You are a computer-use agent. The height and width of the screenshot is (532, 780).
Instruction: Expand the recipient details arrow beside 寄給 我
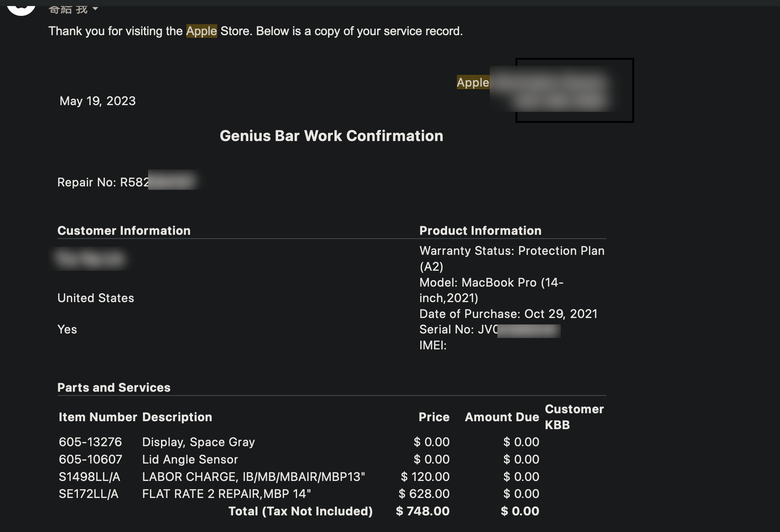click(x=95, y=8)
